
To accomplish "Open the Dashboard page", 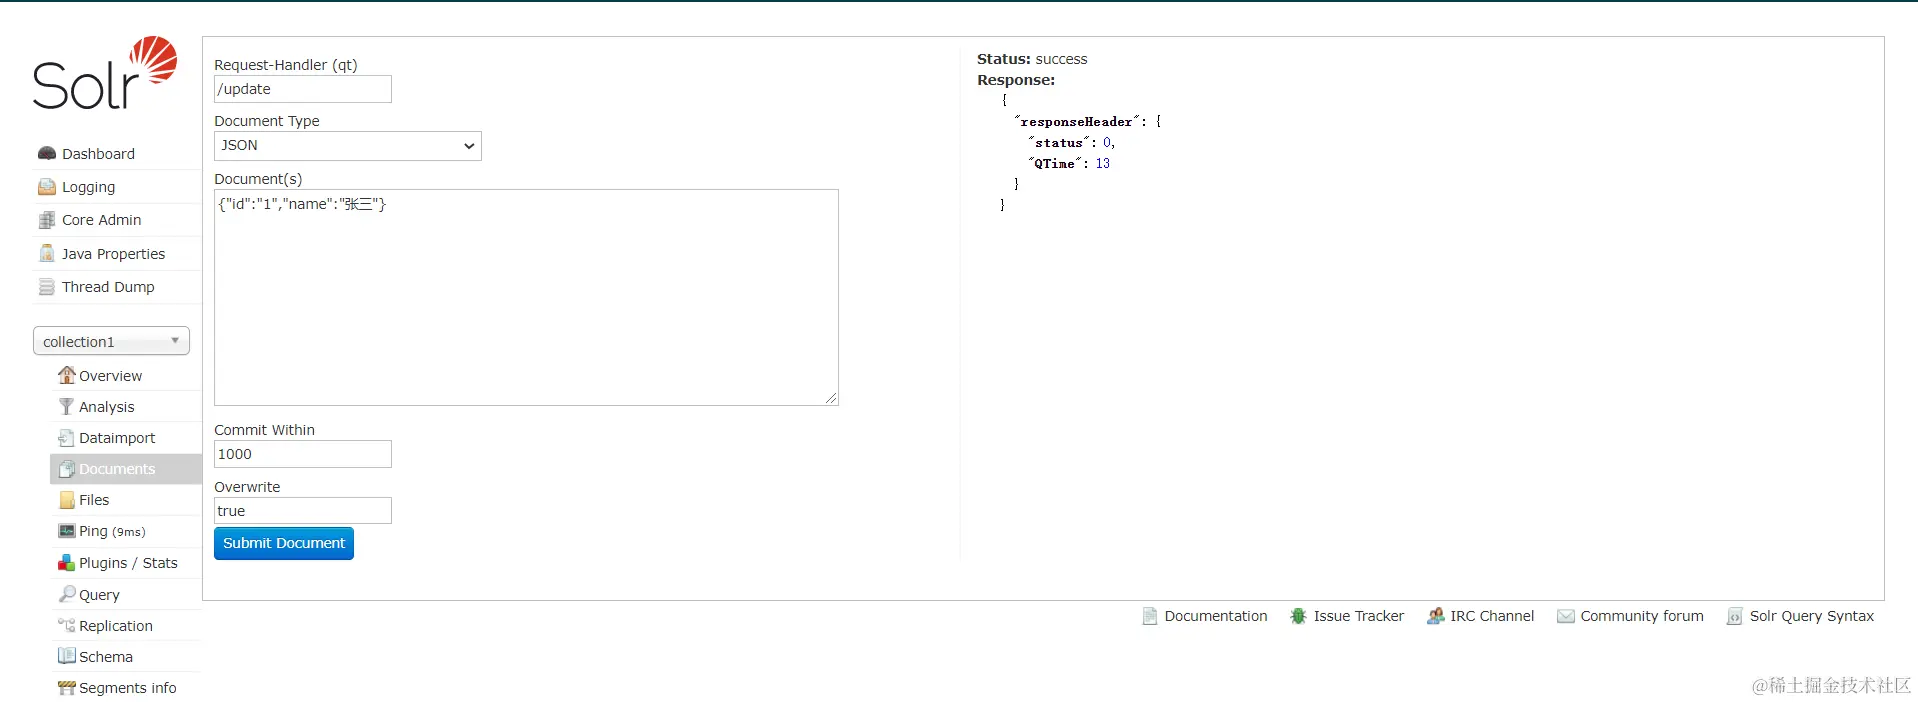I will pyautogui.click(x=98, y=154).
